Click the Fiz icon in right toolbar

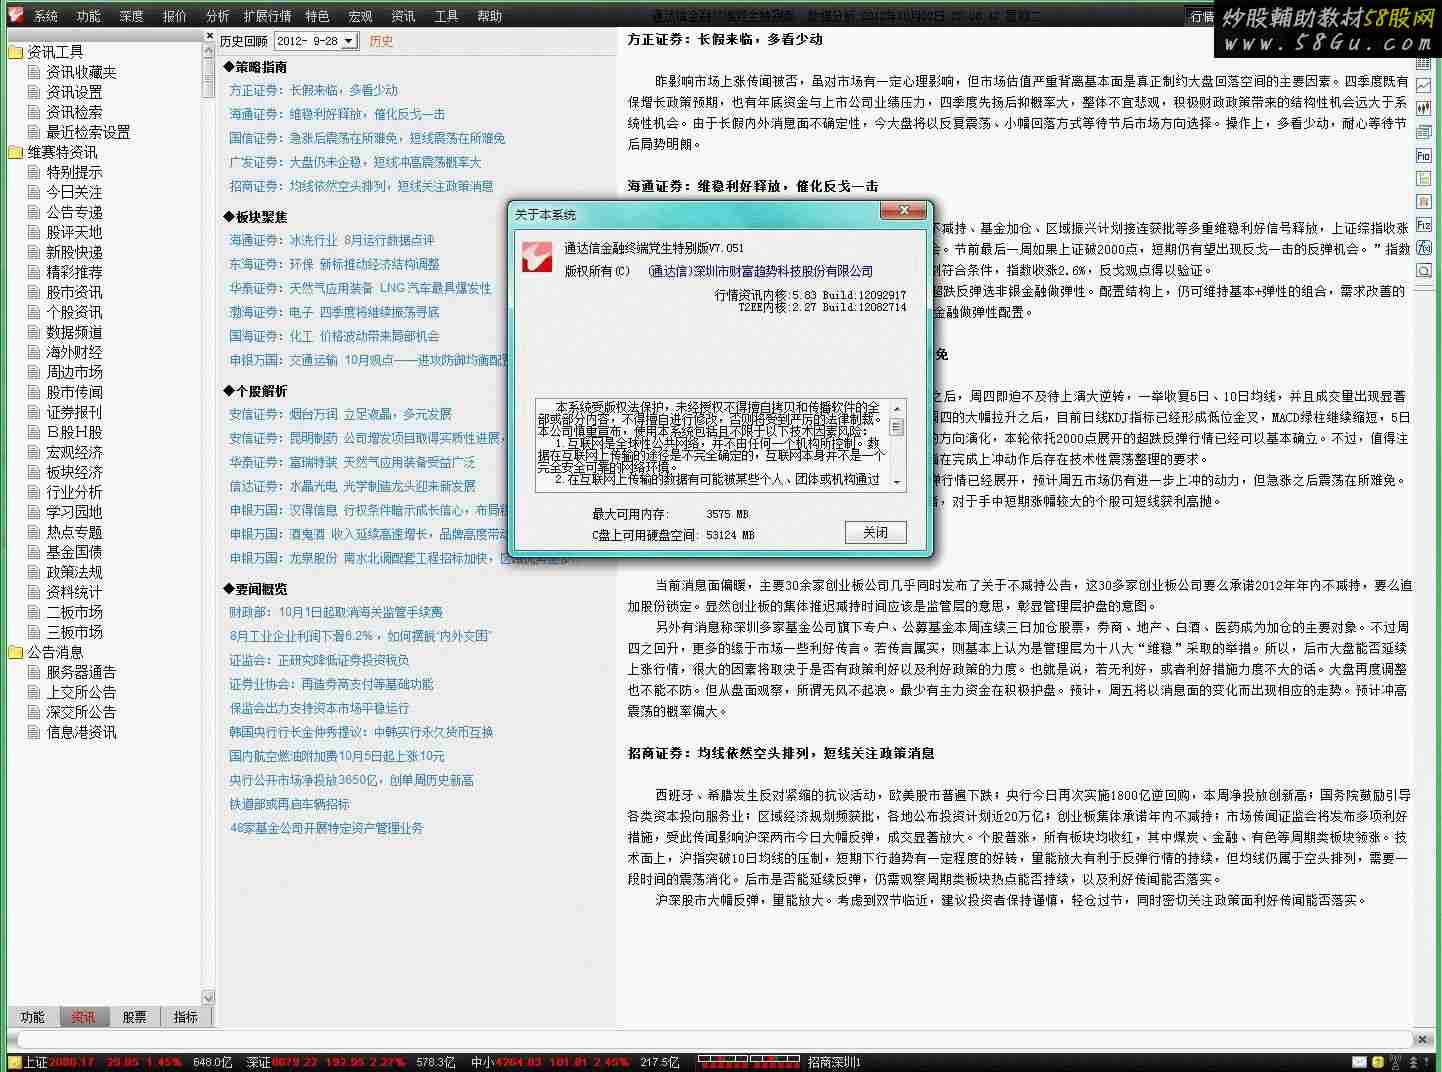click(1423, 225)
